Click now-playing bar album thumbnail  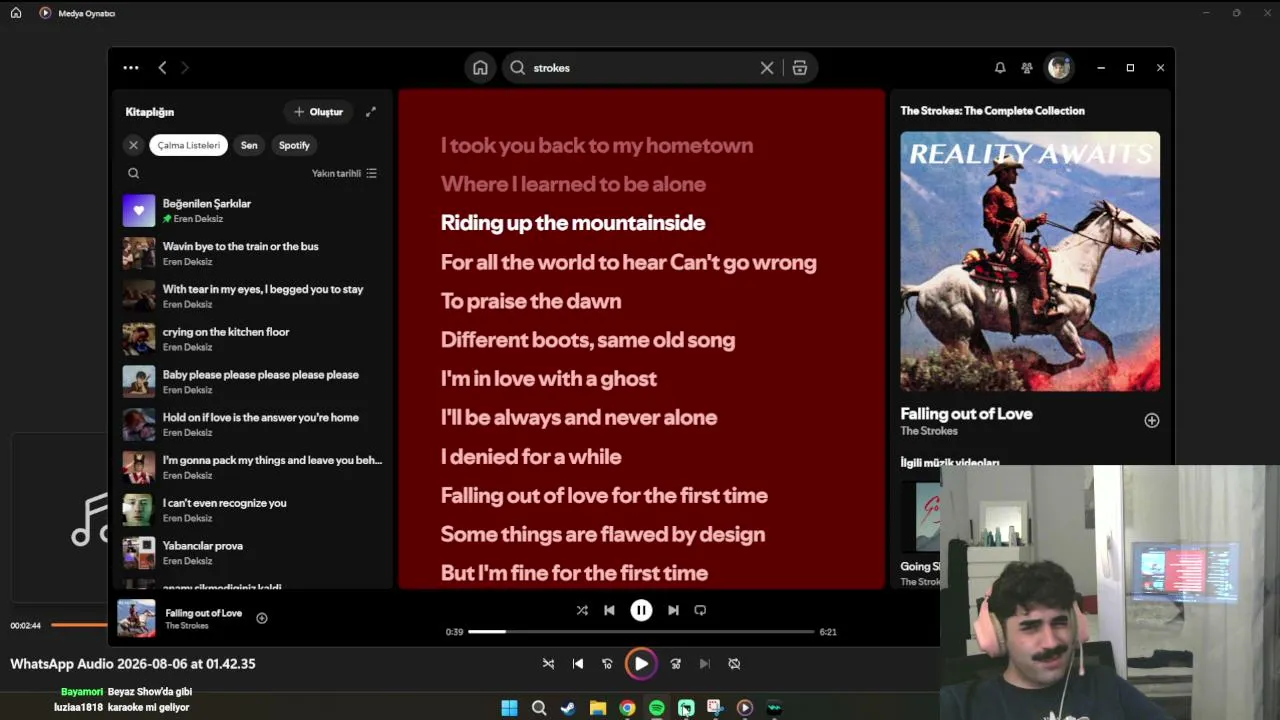(x=136, y=618)
